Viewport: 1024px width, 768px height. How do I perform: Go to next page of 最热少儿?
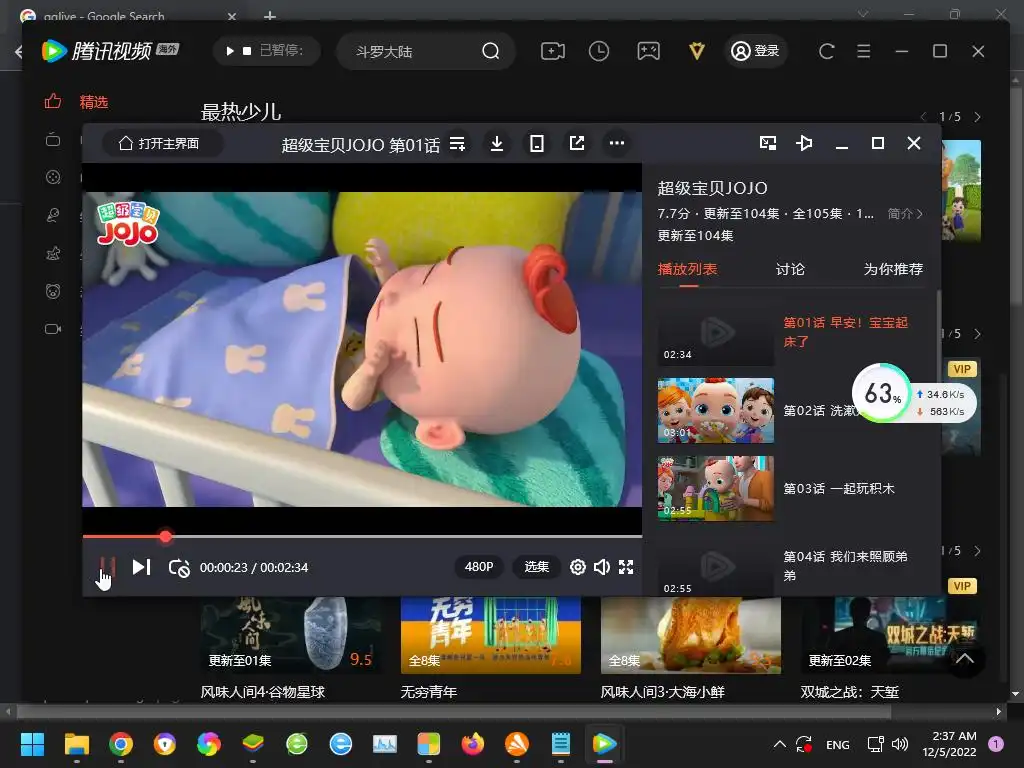click(x=977, y=117)
